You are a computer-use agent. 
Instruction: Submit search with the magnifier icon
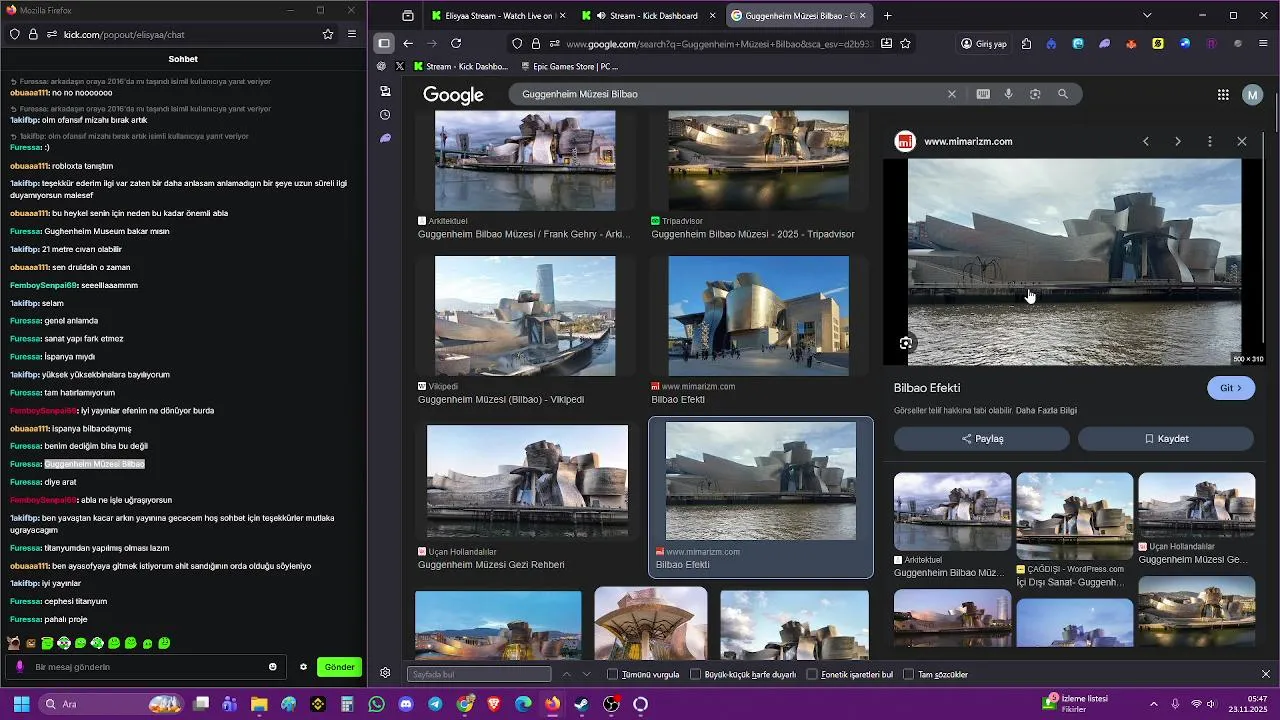(1063, 94)
